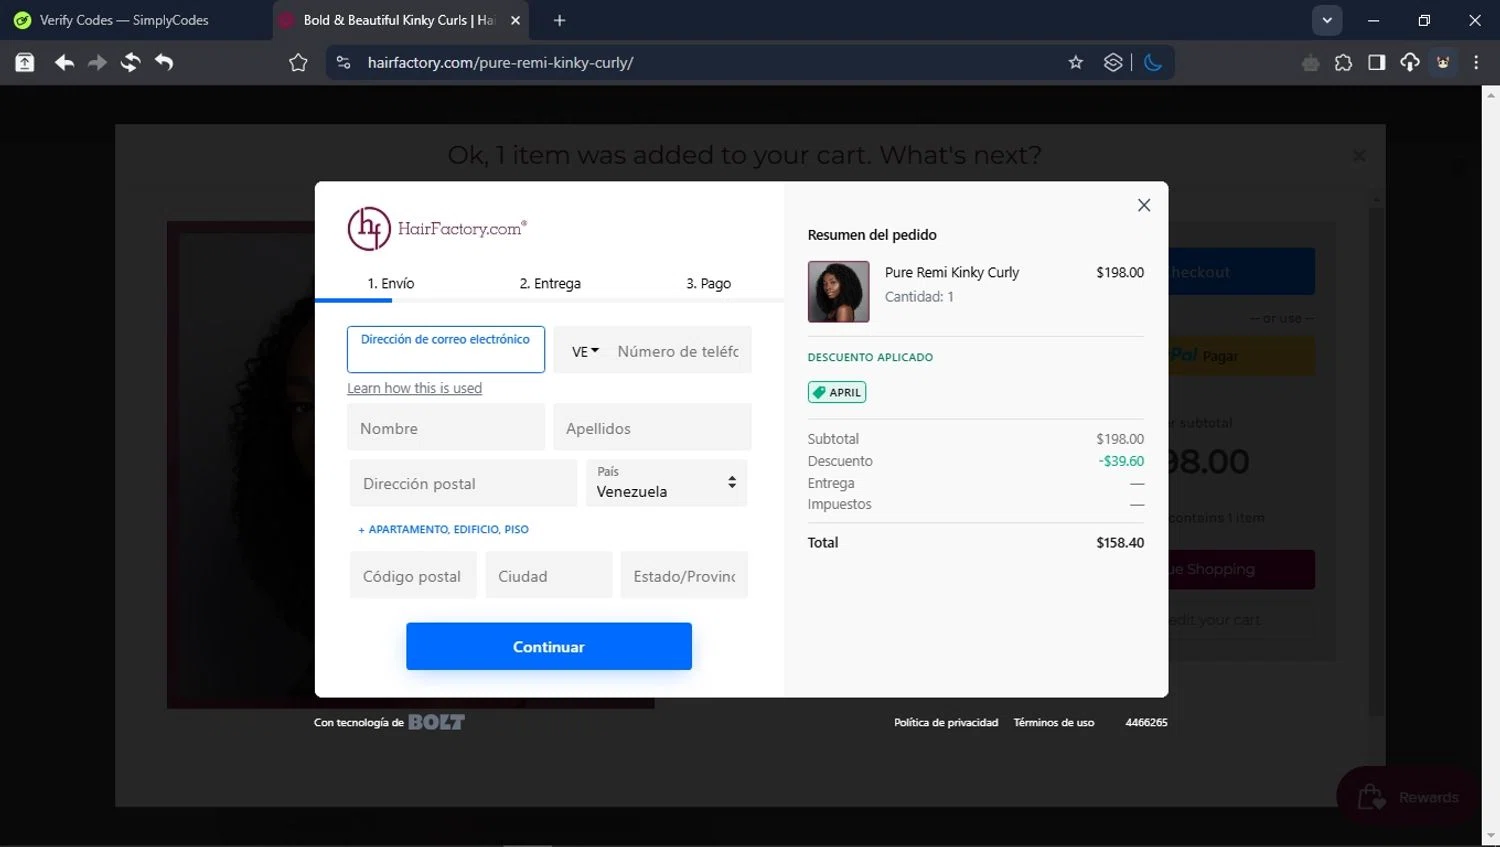Select the 2. Entrega step tab

tap(550, 283)
